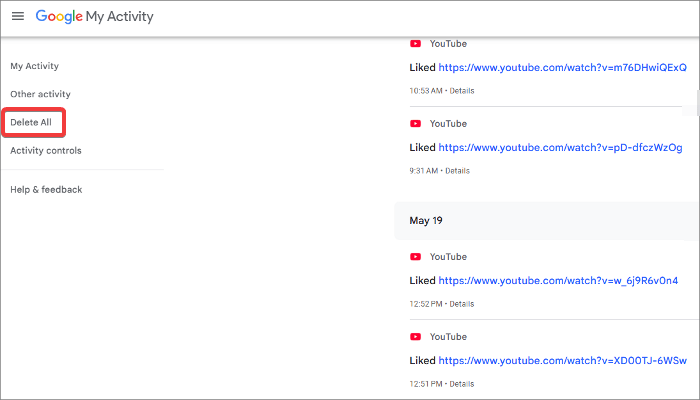Click YouTube label above 12:52 PM entry
This screenshot has width=700, height=400.
[448, 257]
